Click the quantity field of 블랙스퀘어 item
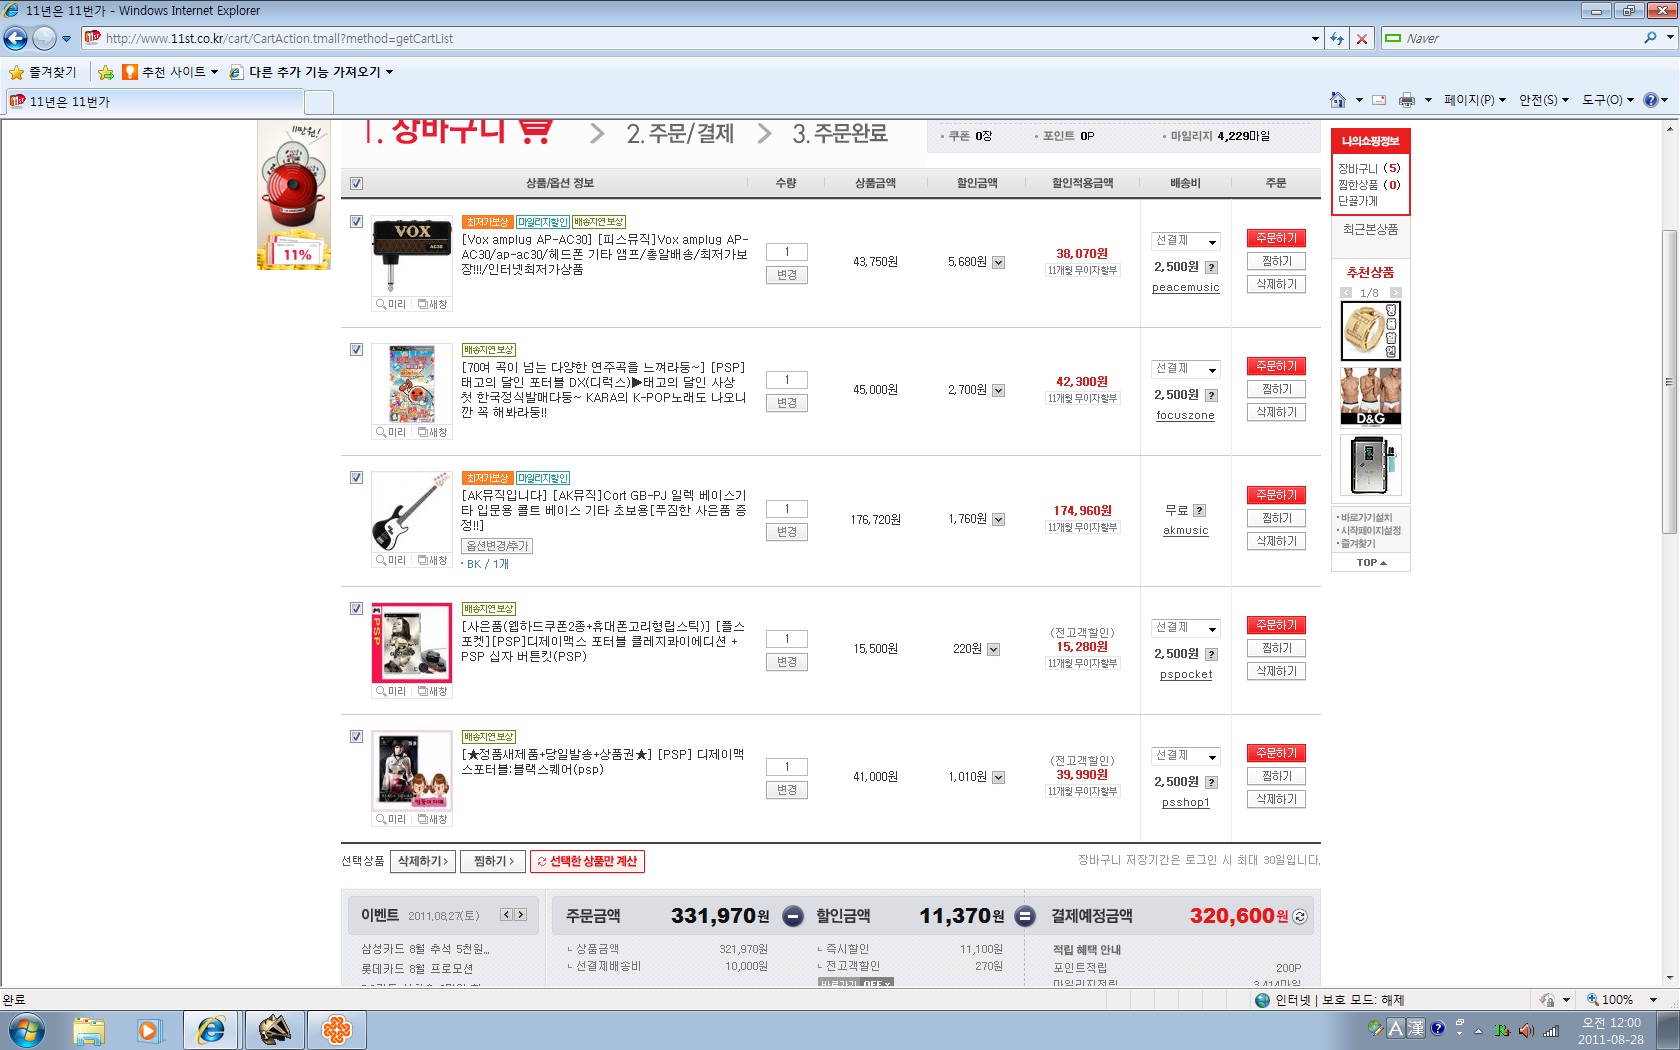 787,767
